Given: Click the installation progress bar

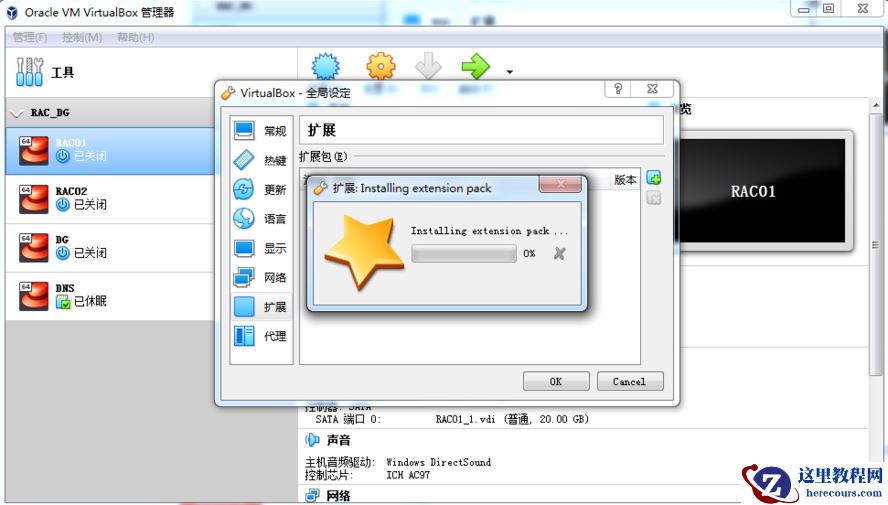Looking at the screenshot, I should coord(464,253).
